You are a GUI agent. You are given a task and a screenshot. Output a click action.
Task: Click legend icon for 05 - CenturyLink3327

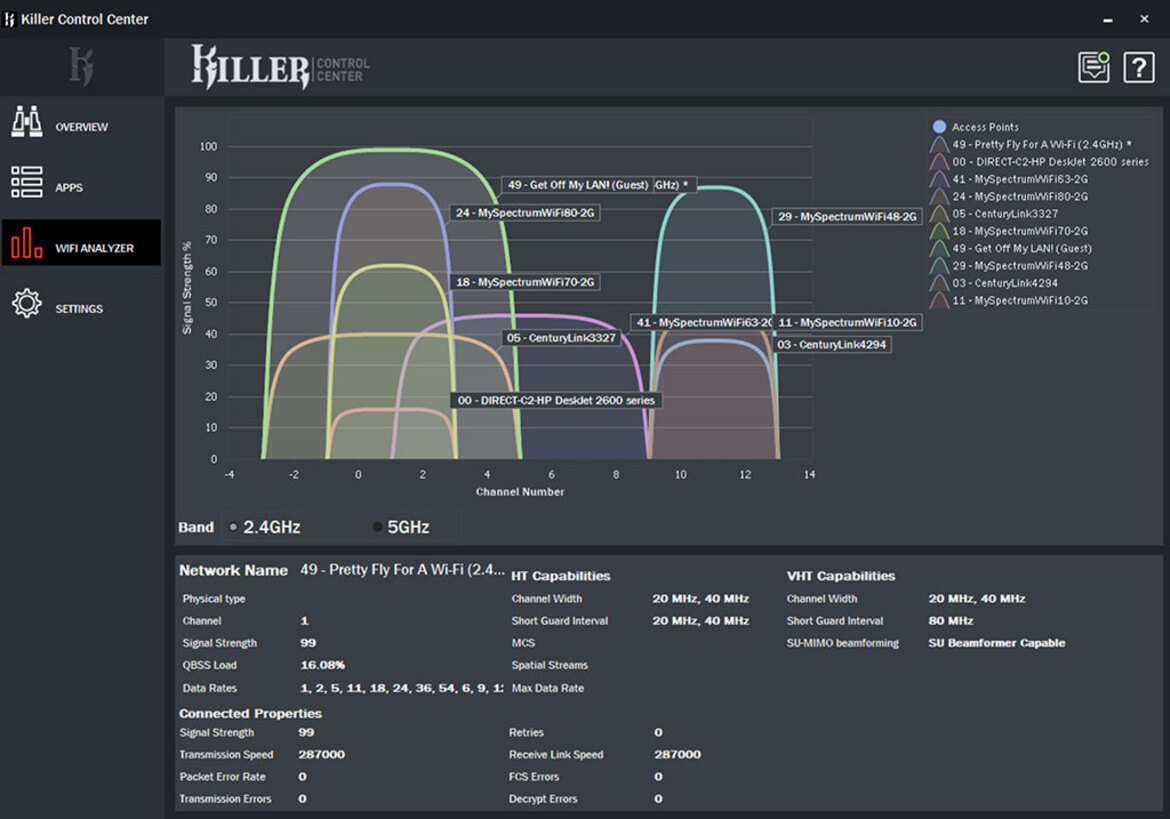(939, 213)
